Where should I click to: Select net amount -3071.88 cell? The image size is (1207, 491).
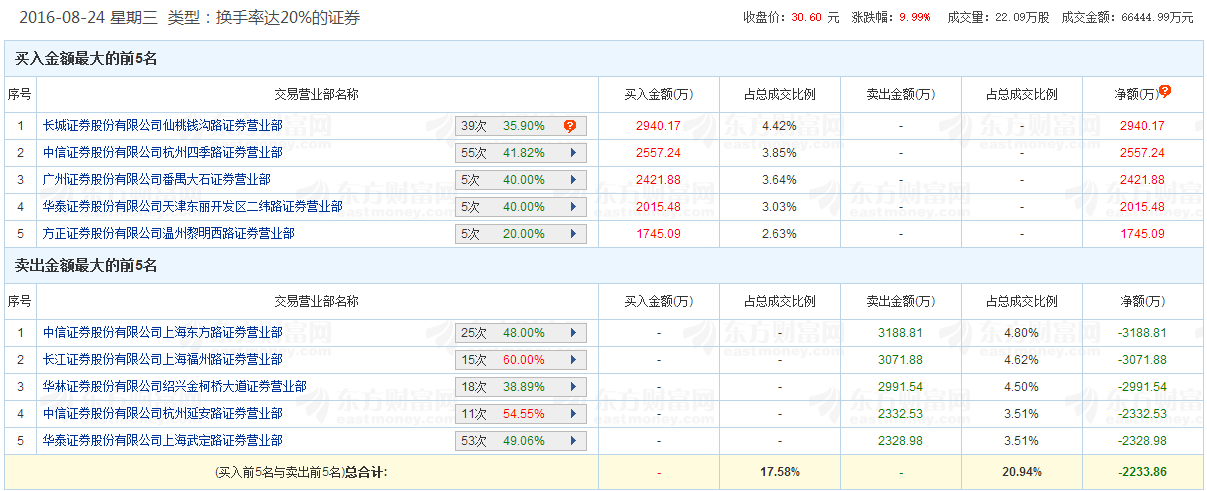(1142, 360)
